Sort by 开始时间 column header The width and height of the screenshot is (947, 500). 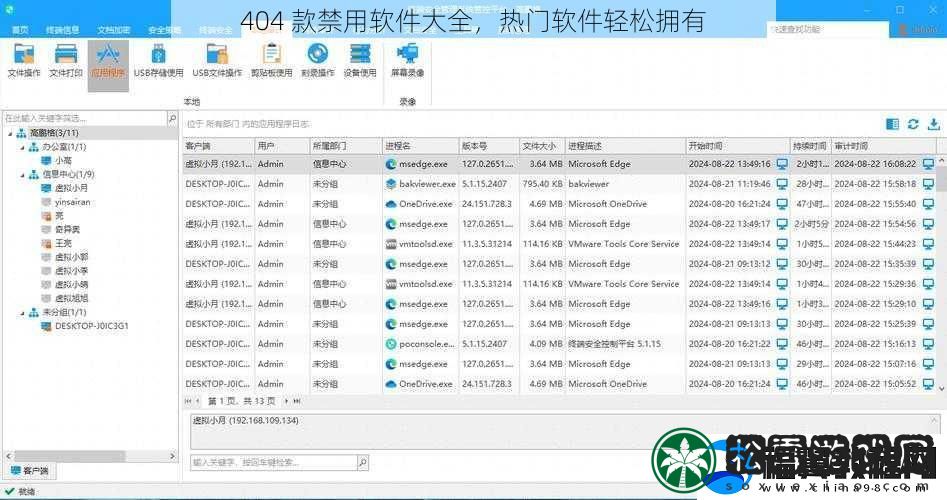[x=737, y=146]
